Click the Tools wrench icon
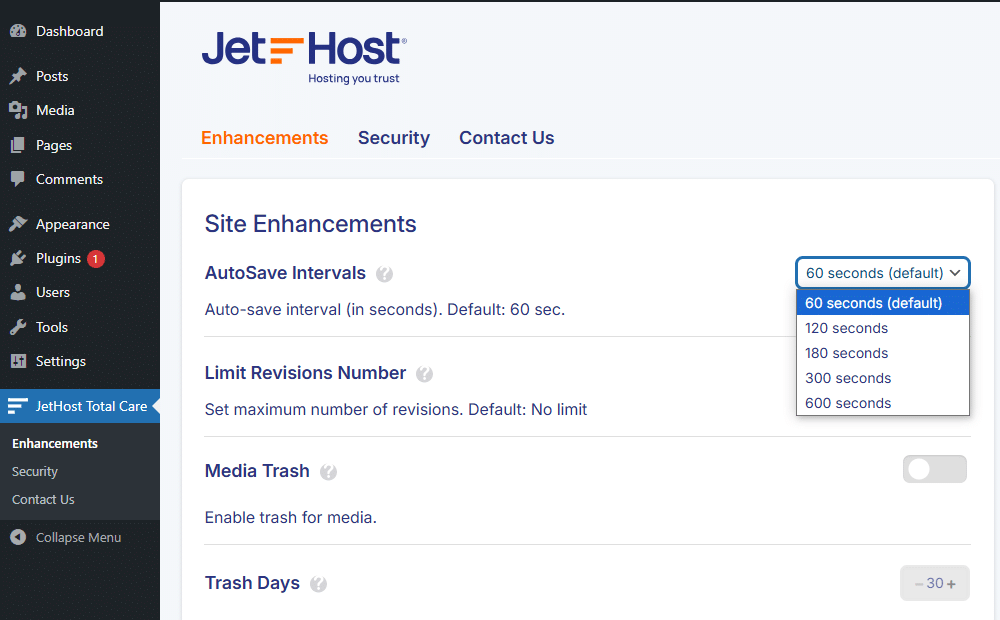Screen dimensions: 1000x620 18,327
